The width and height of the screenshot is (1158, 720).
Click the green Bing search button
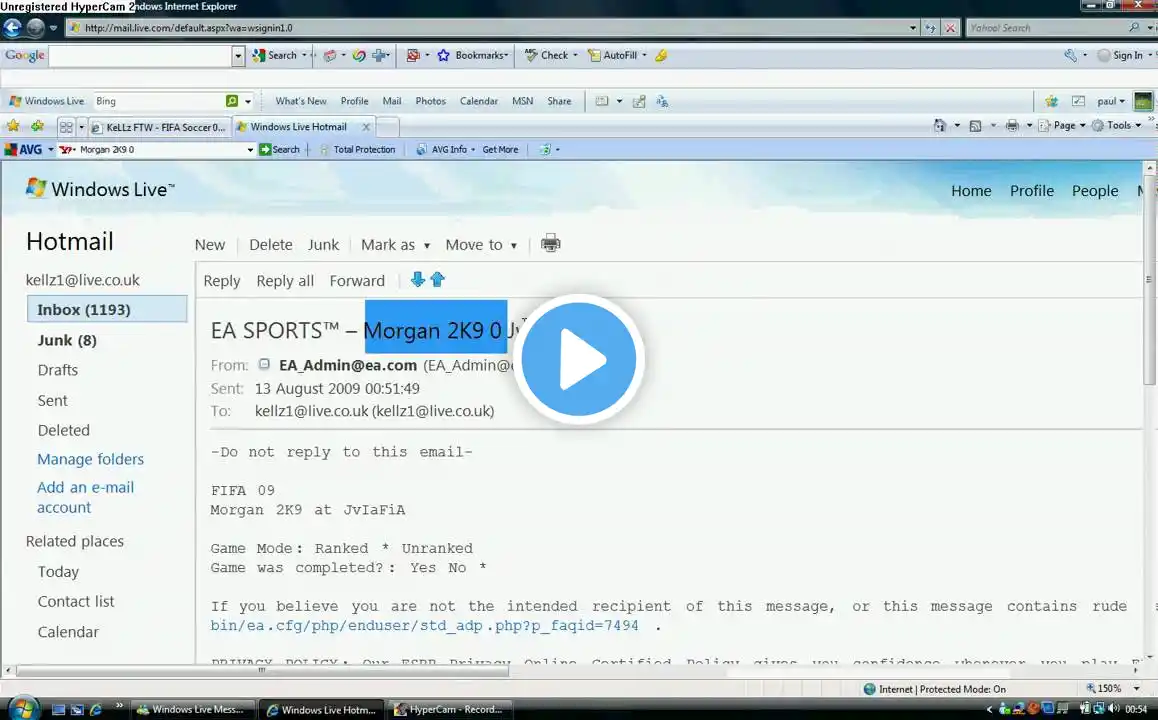(x=232, y=100)
